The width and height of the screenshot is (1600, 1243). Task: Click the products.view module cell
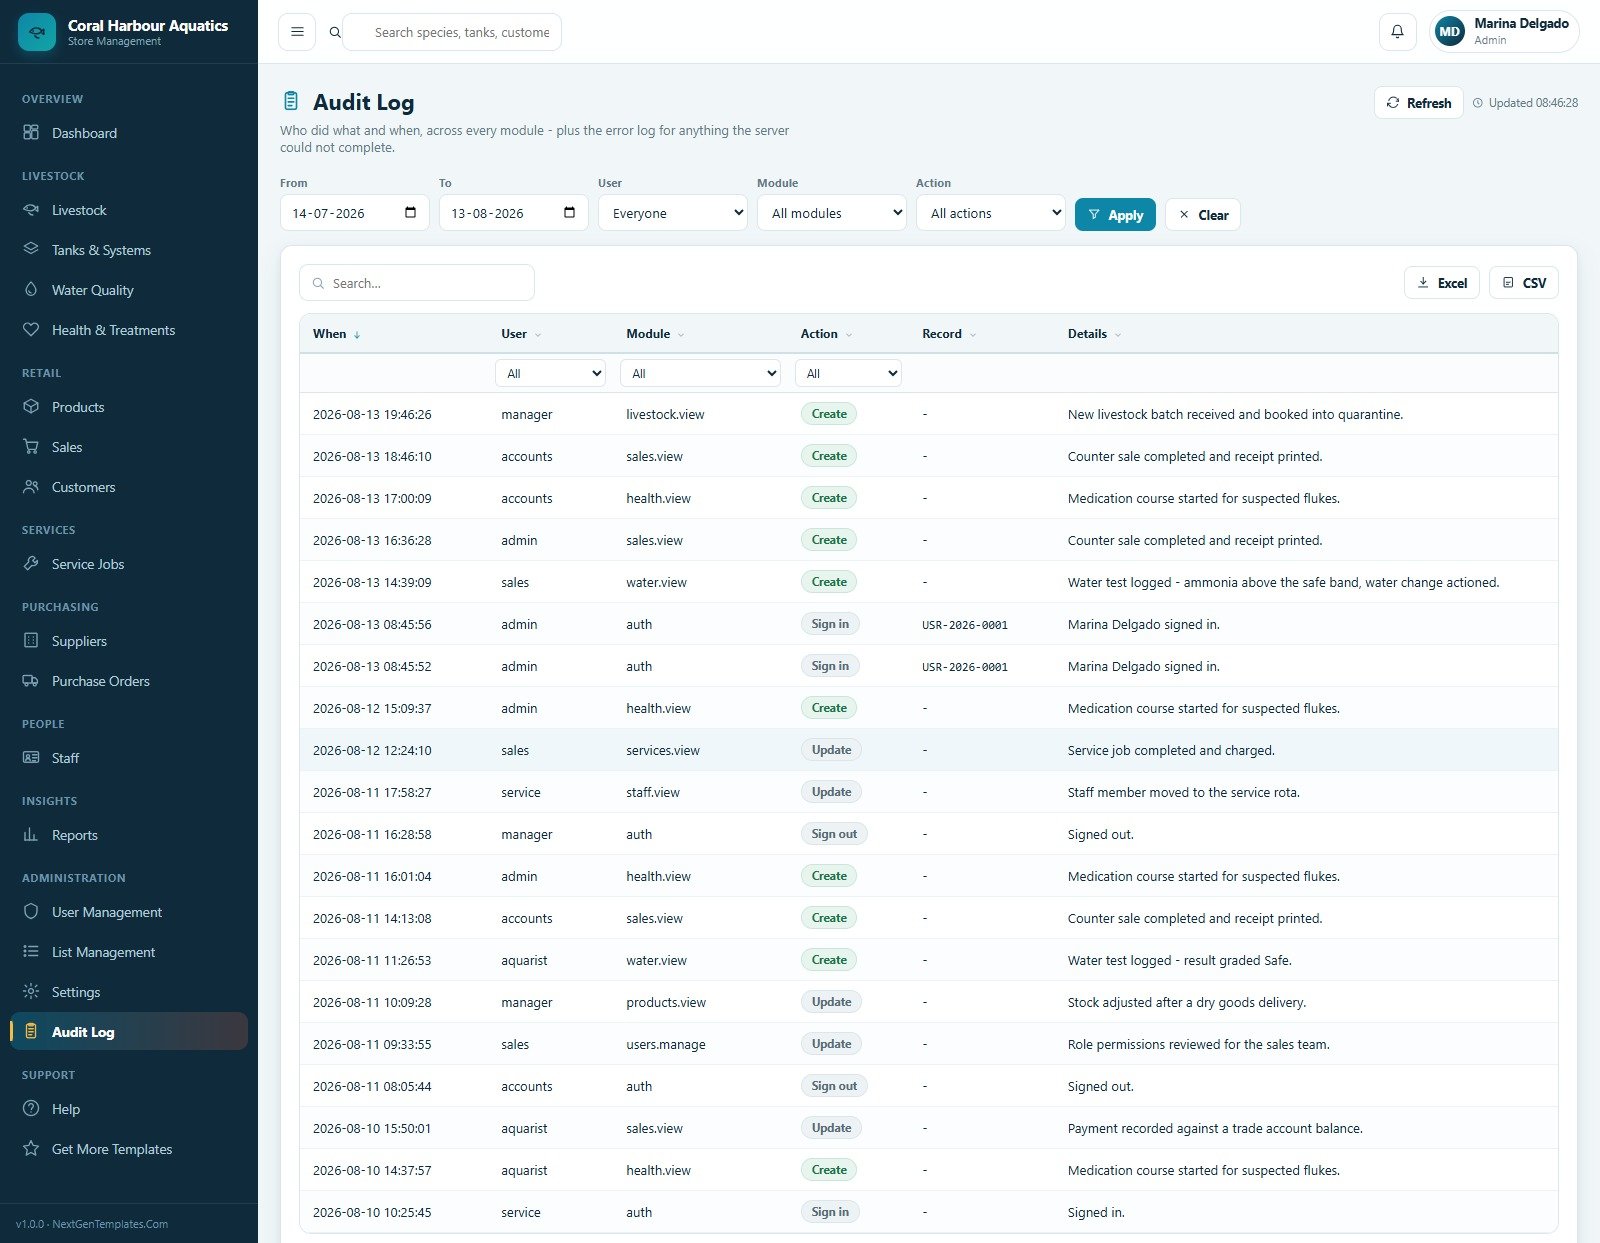[x=666, y=1002]
